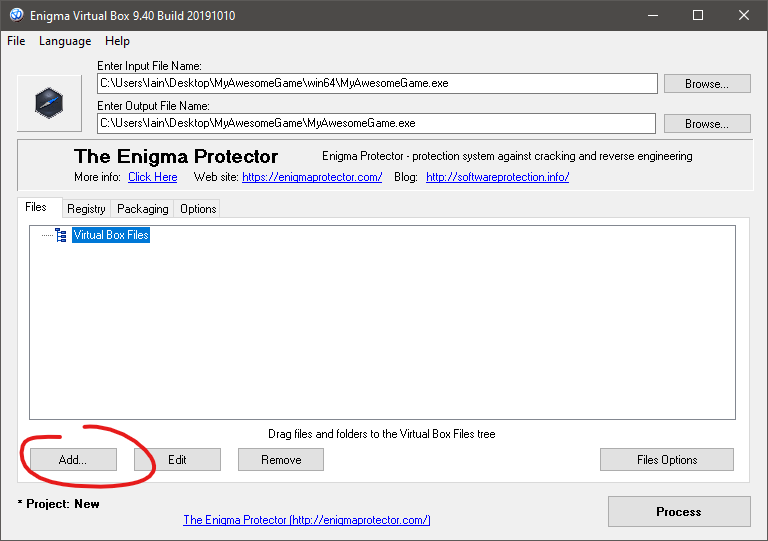
Task: Start packaging with the Process button
Action: tap(678, 512)
